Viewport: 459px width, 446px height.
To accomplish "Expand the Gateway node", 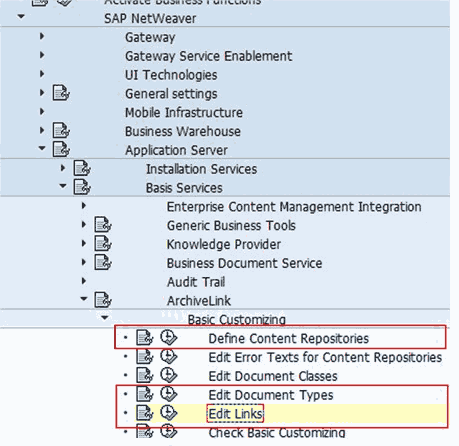I will coord(42,36).
